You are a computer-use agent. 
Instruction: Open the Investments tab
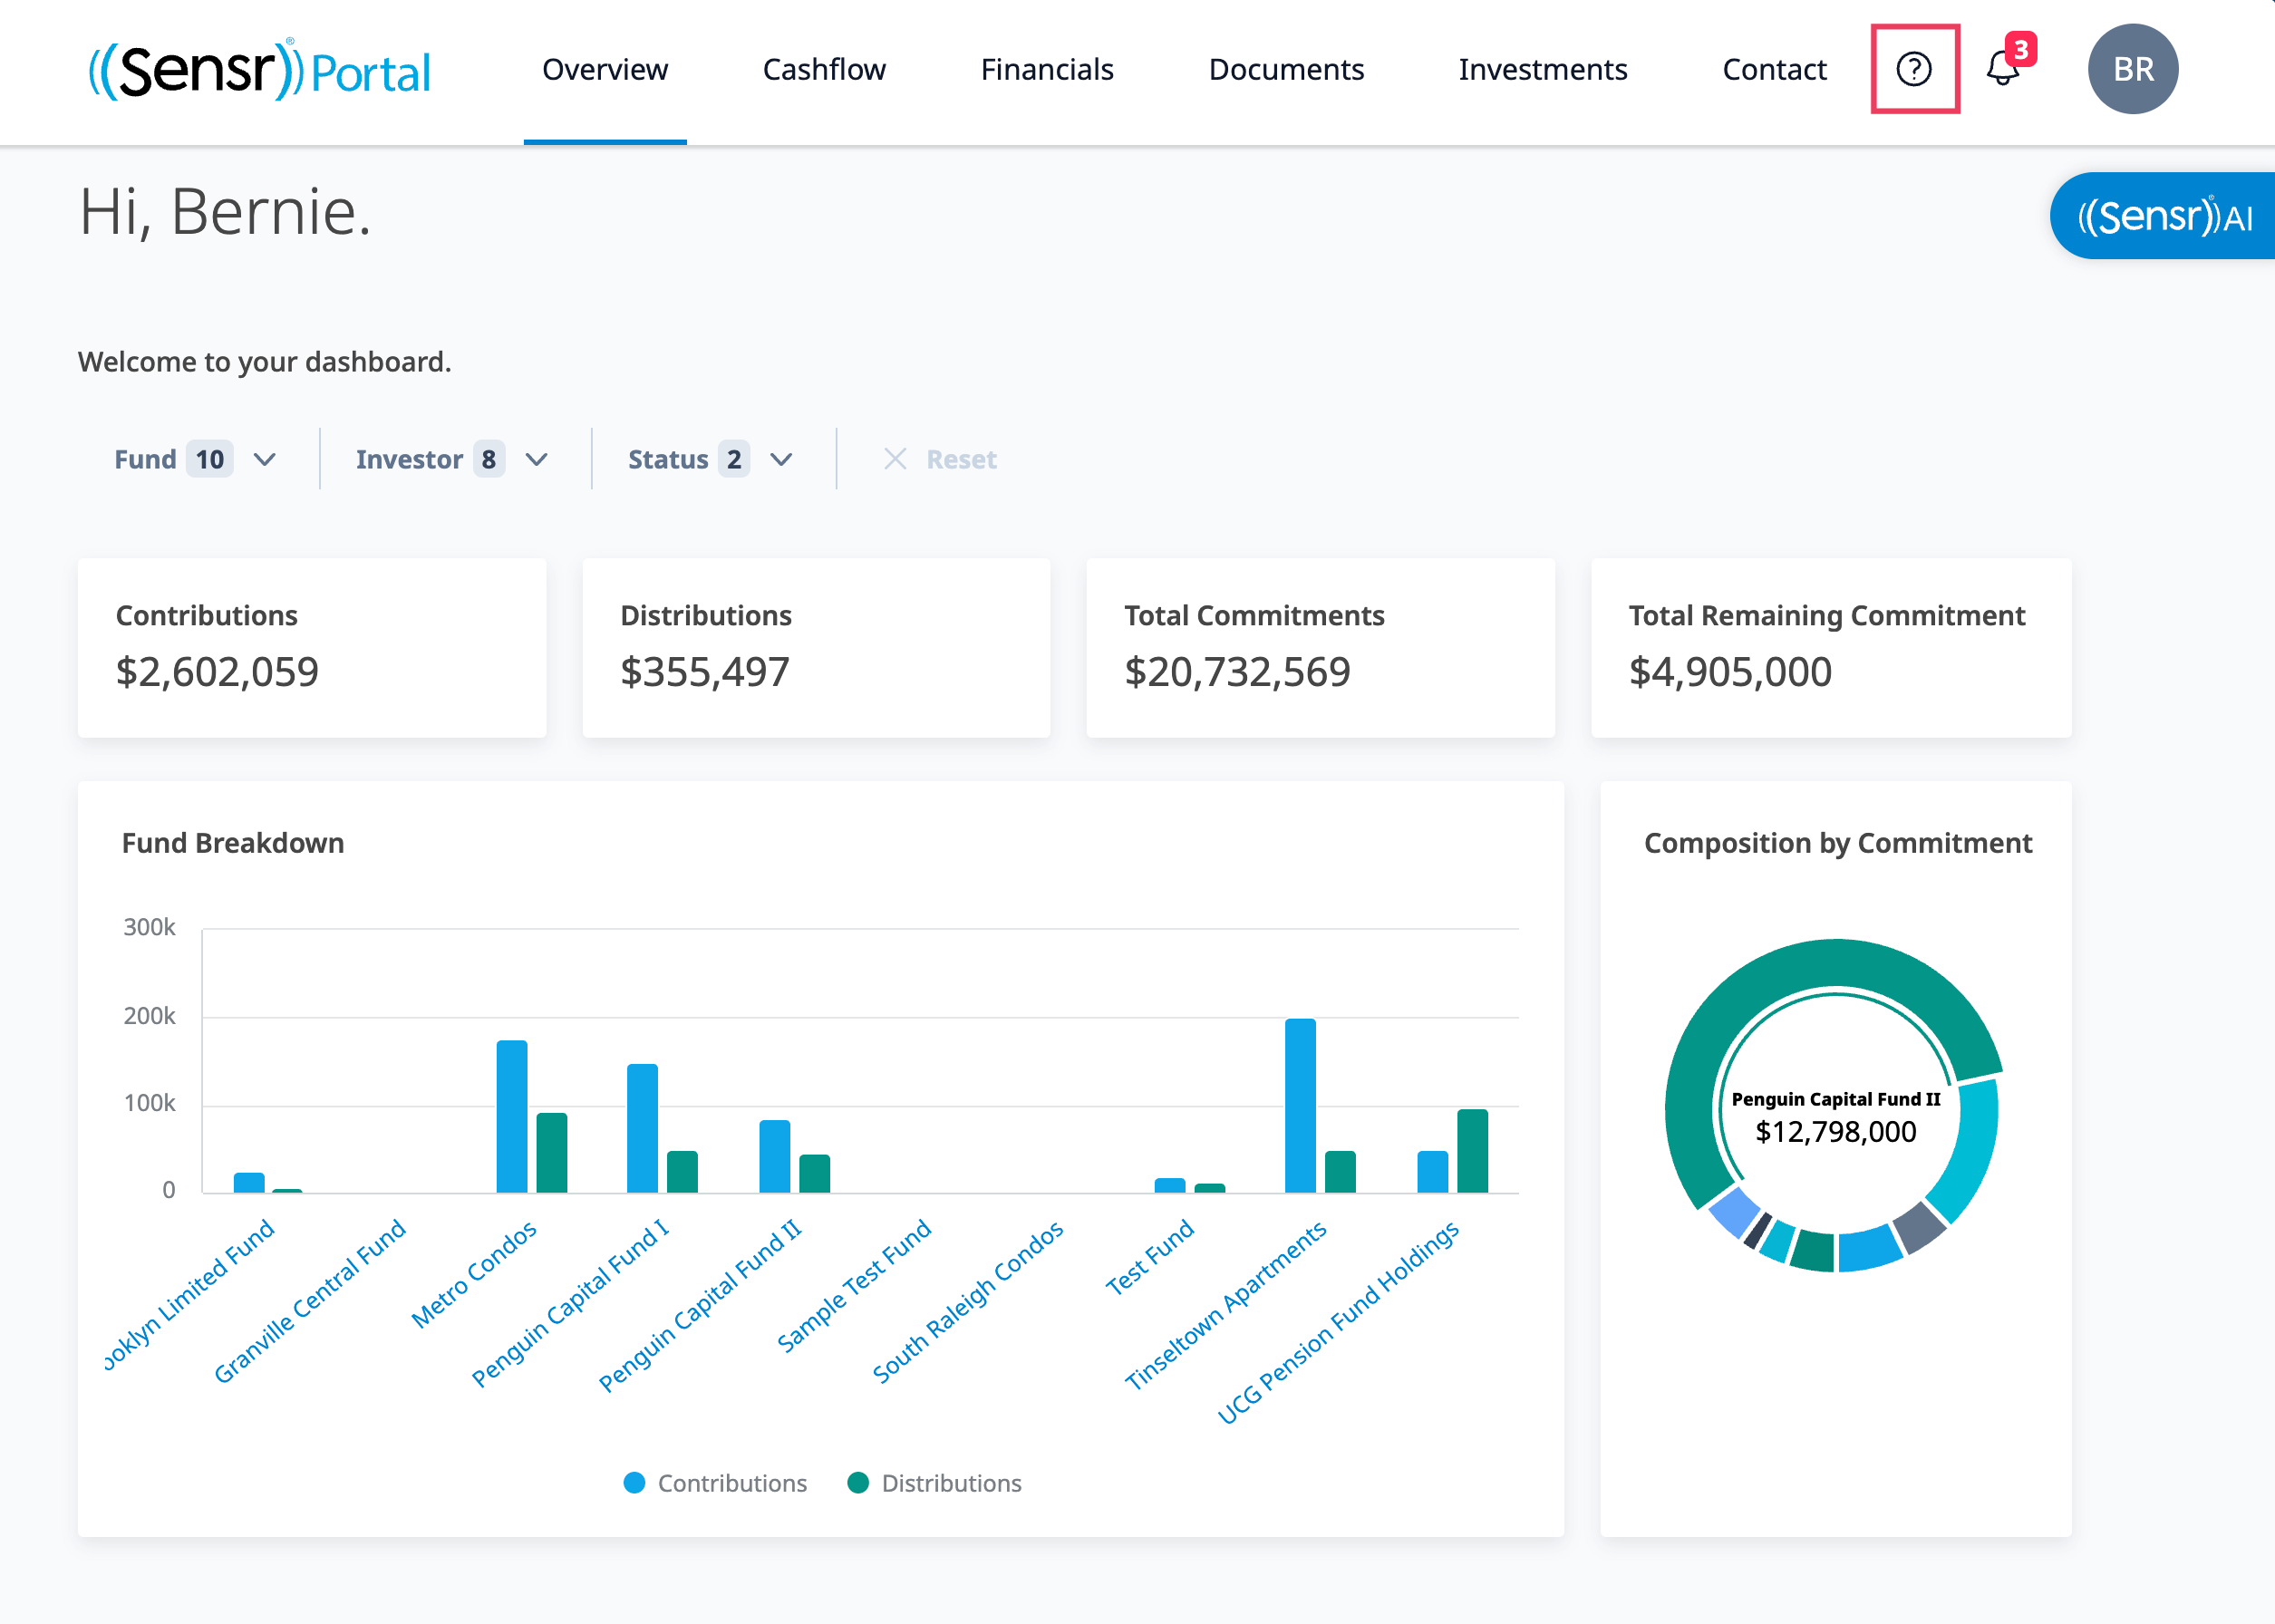pyautogui.click(x=1543, y=69)
